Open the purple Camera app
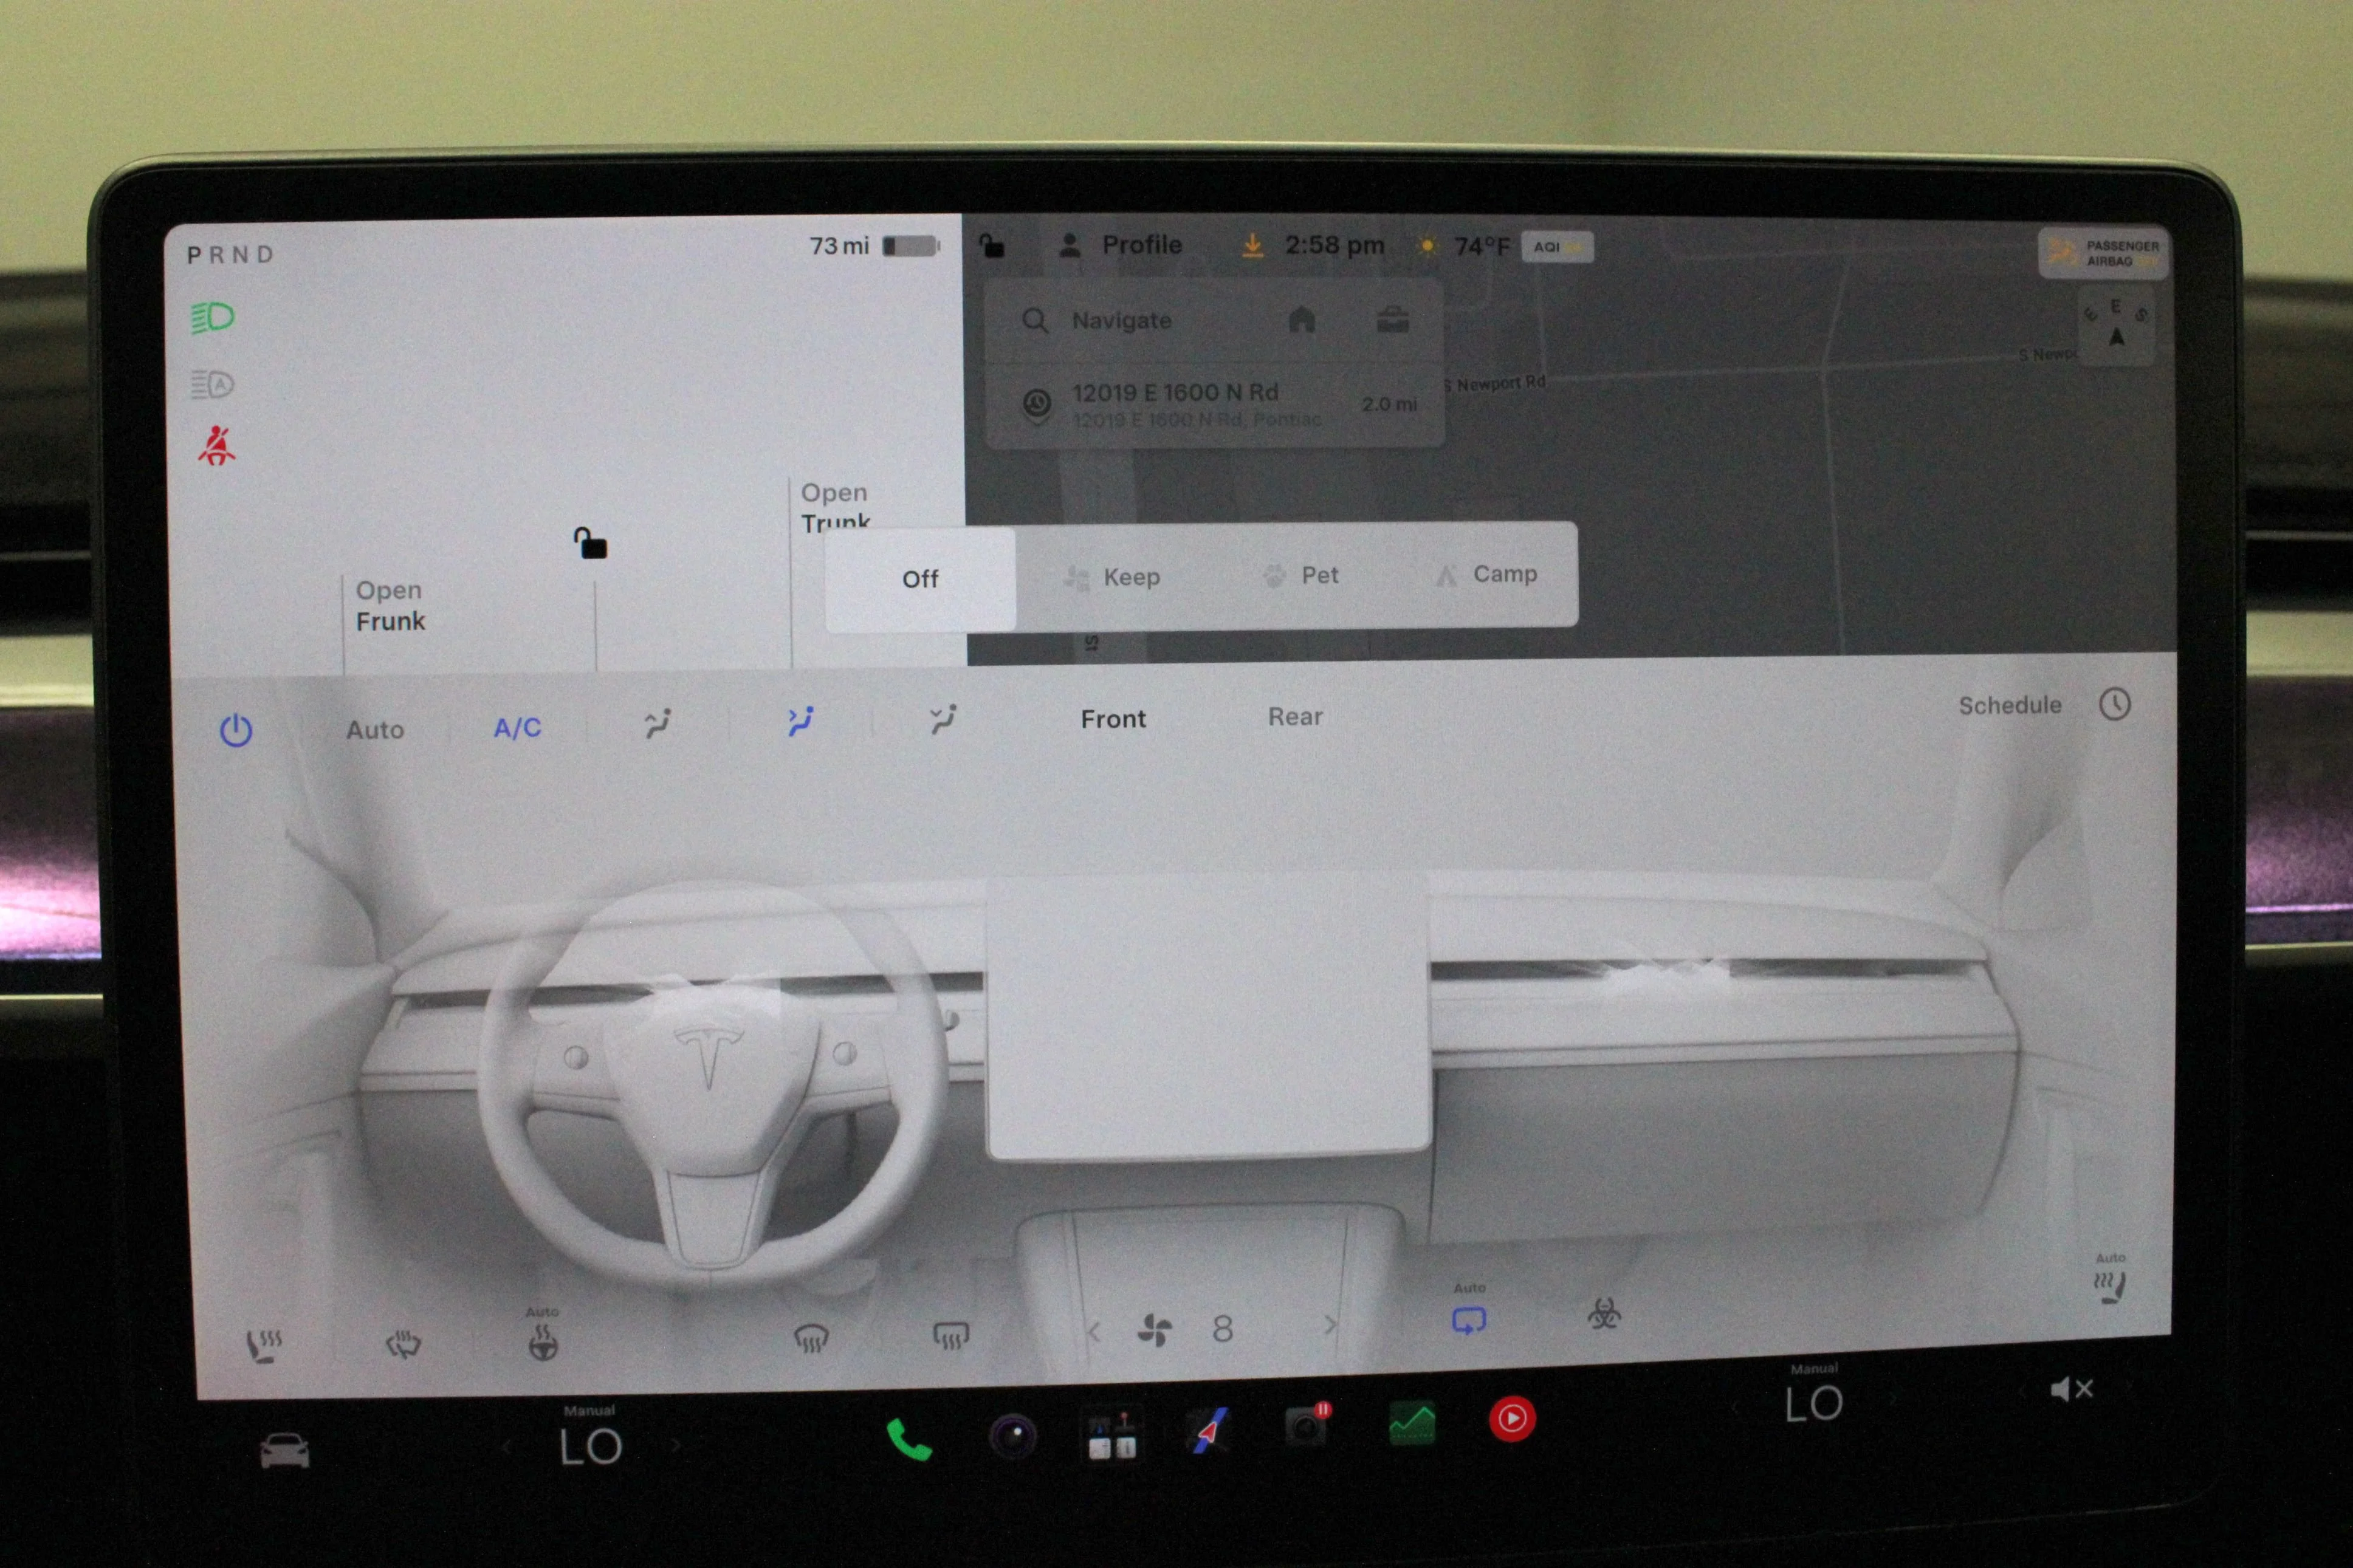This screenshot has height=1568, width=2353. pos(1012,1438)
